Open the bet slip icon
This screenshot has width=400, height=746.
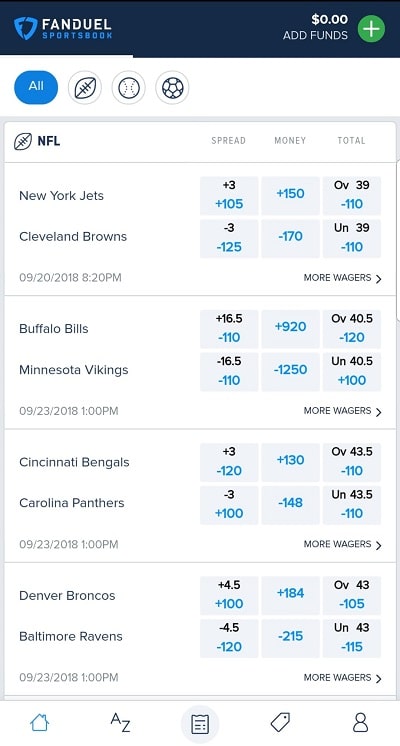pyautogui.click(x=200, y=724)
